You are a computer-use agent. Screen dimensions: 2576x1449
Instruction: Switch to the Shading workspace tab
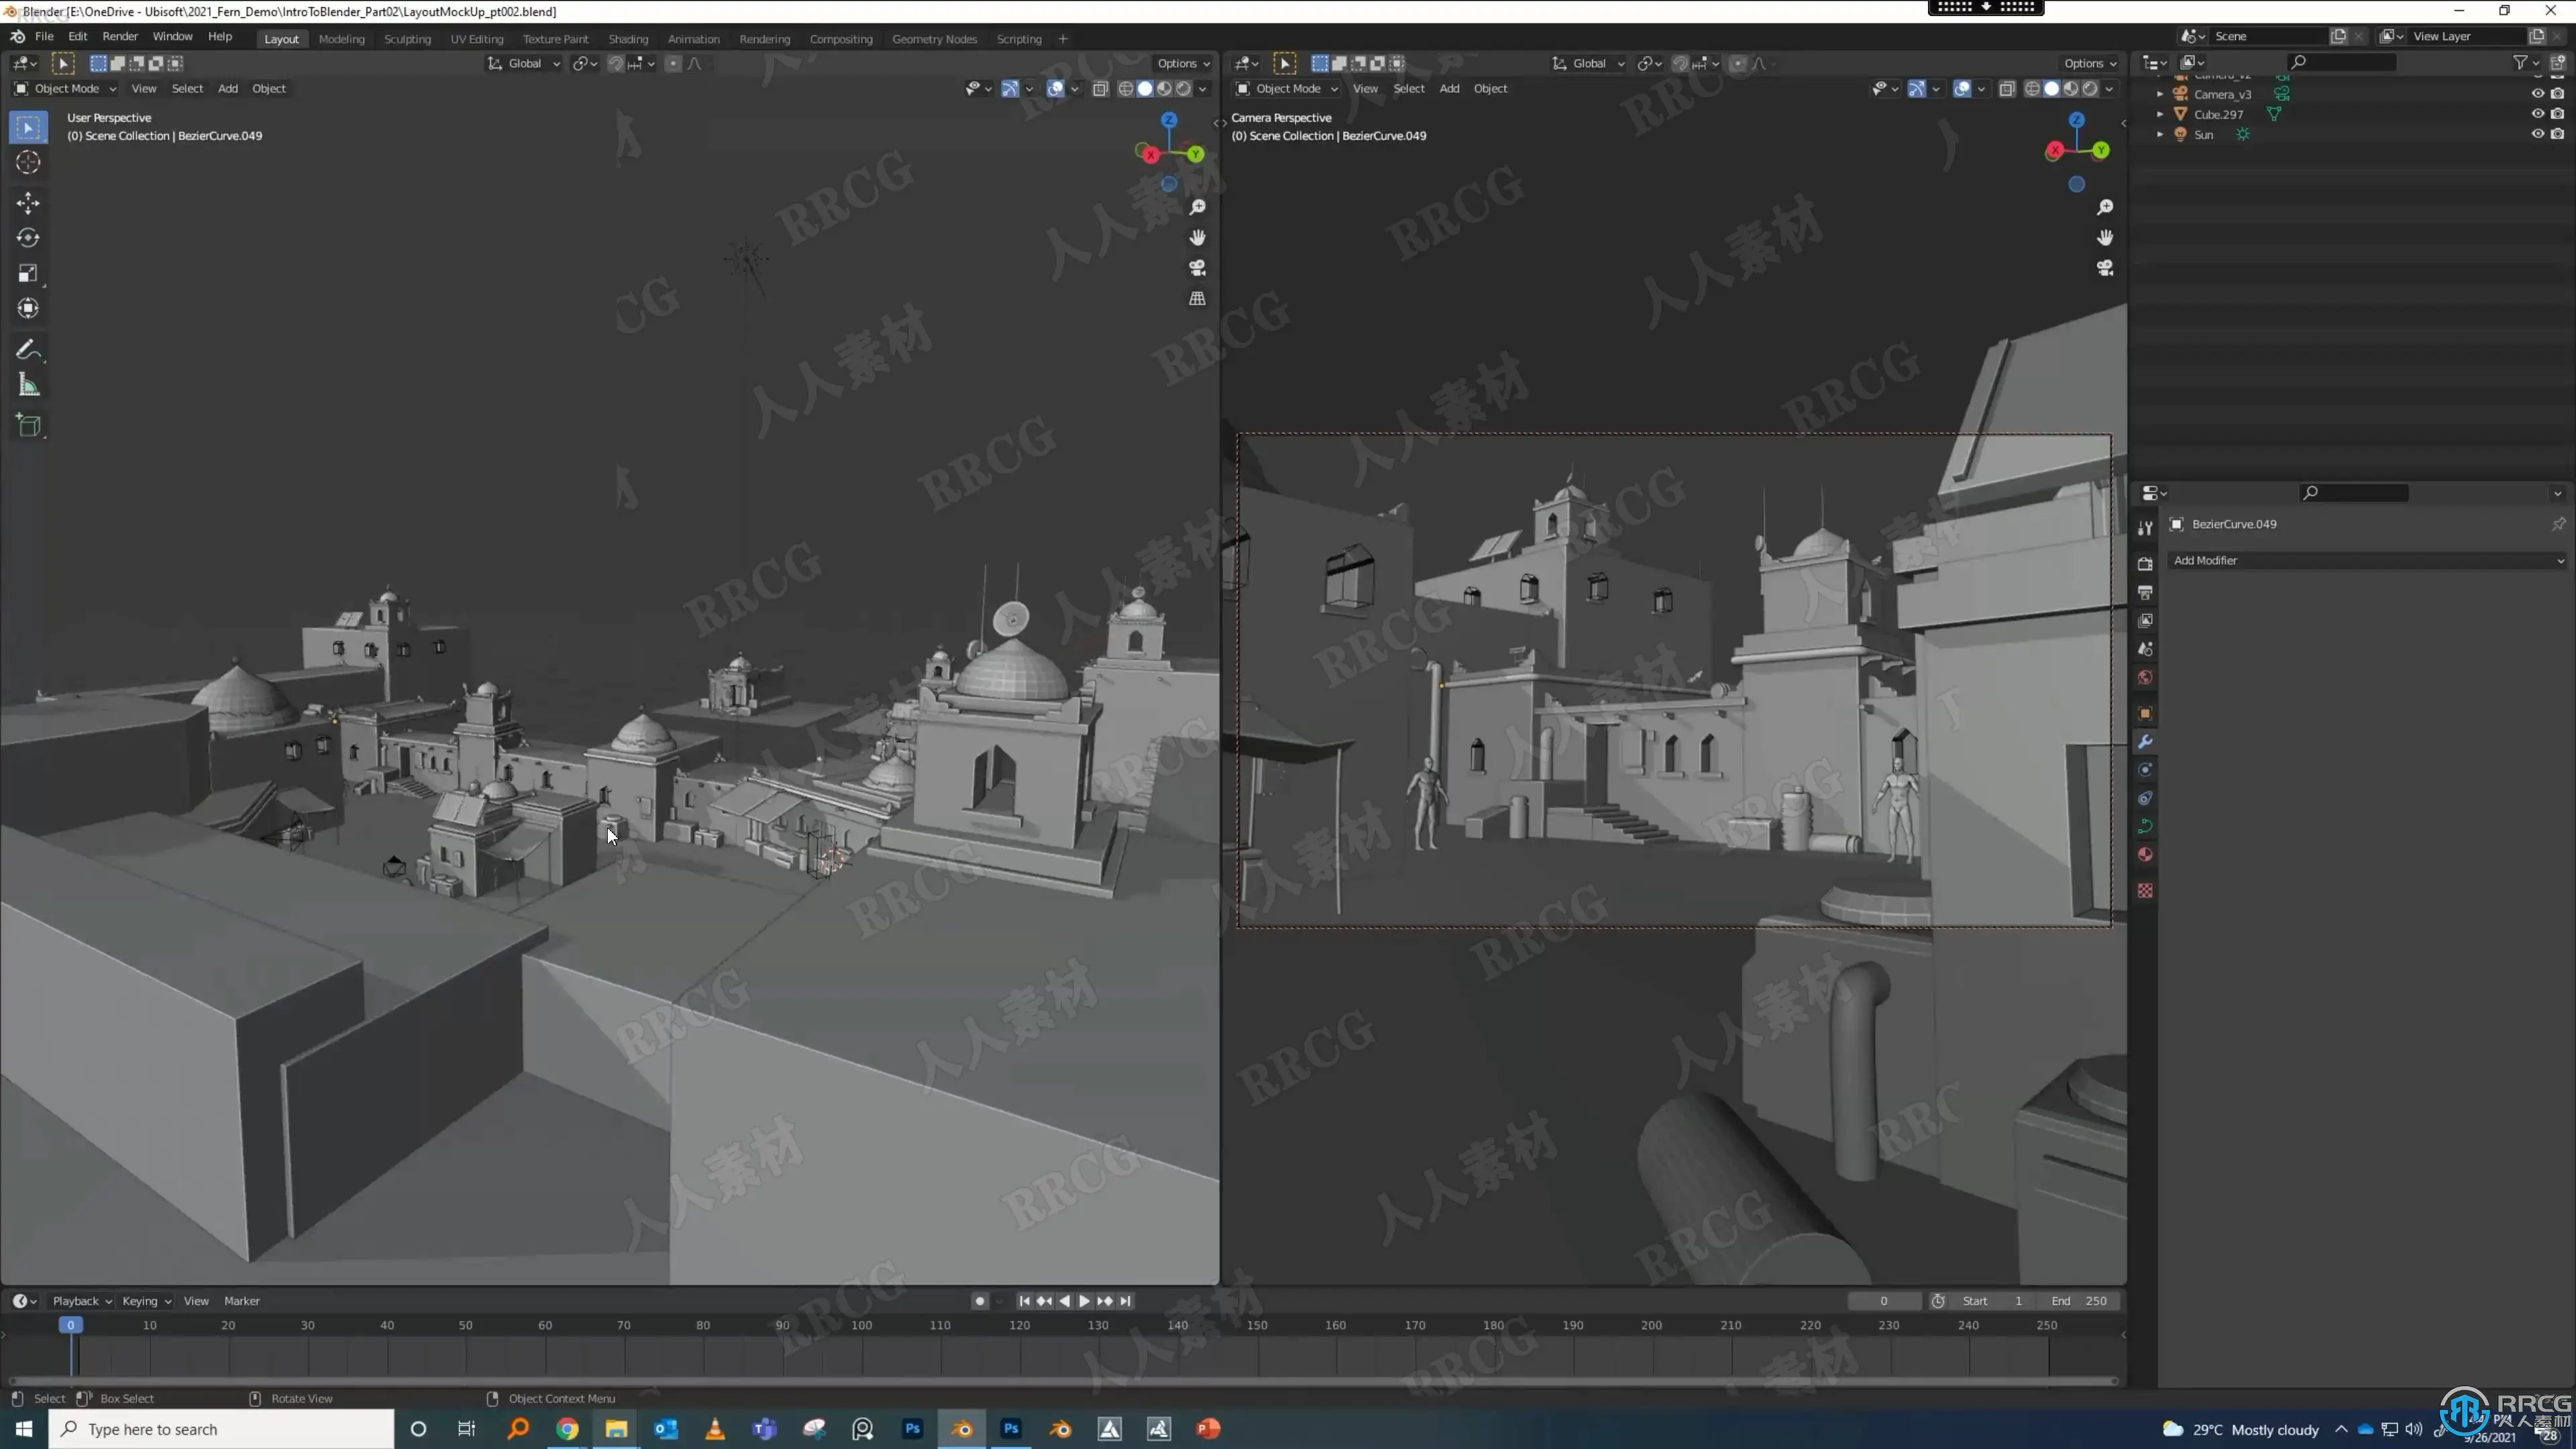(x=628, y=39)
